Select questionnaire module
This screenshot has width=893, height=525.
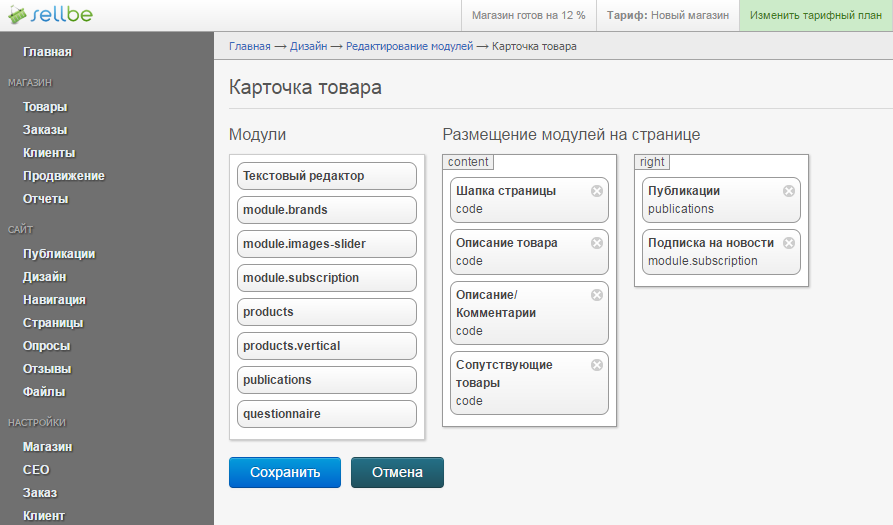pos(327,414)
